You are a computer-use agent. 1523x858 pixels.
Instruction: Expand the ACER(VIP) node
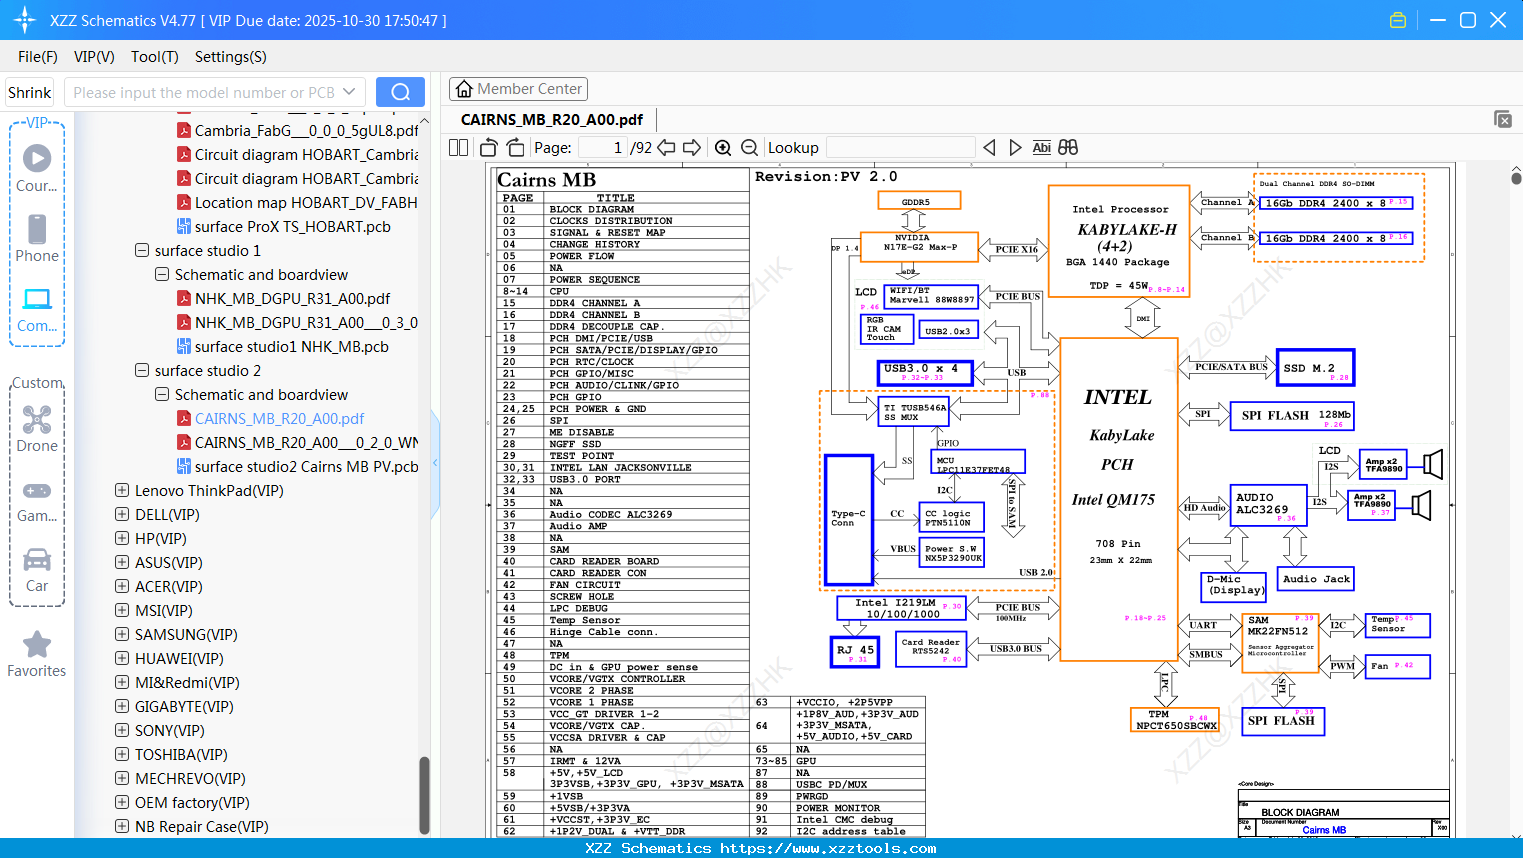pos(122,586)
